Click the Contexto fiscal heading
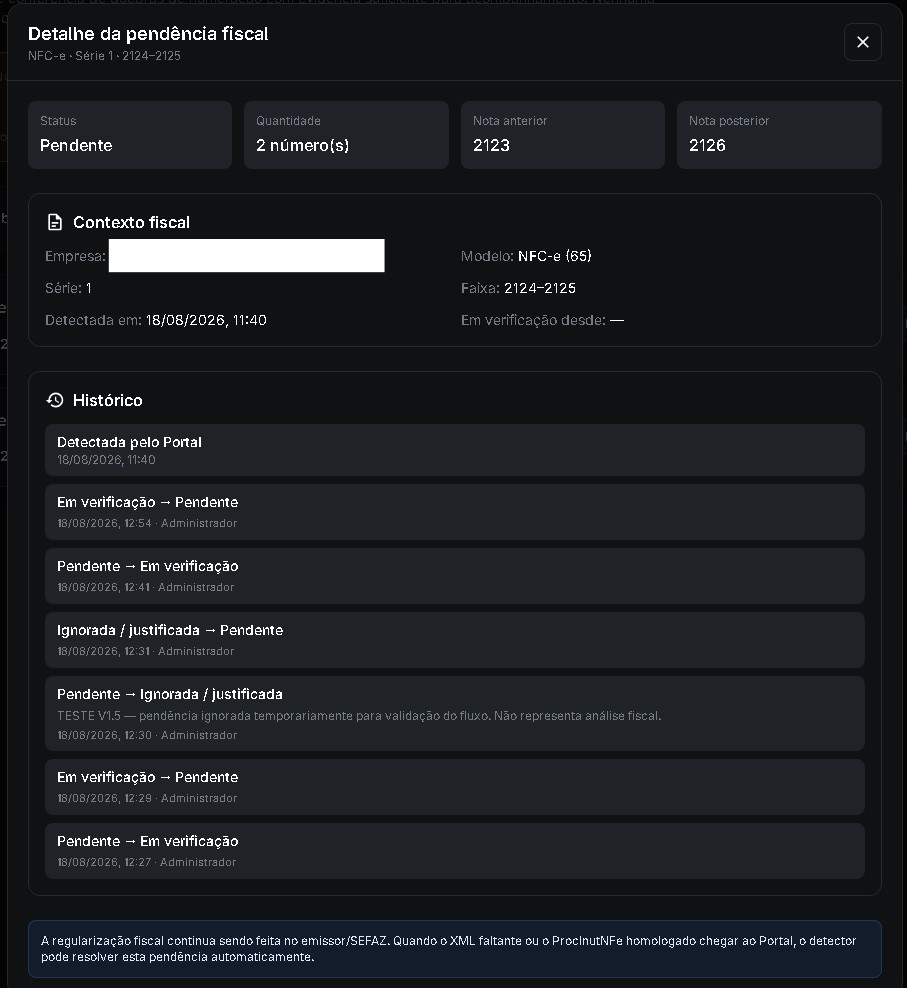The height and width of the screenshot is (988, 907). pyautogui.click(x=131, y=222)
